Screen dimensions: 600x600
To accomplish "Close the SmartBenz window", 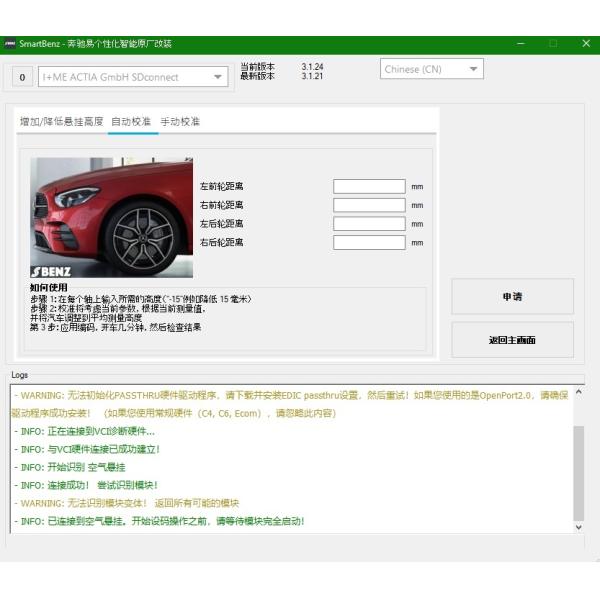I will click(x=586, y=44).
